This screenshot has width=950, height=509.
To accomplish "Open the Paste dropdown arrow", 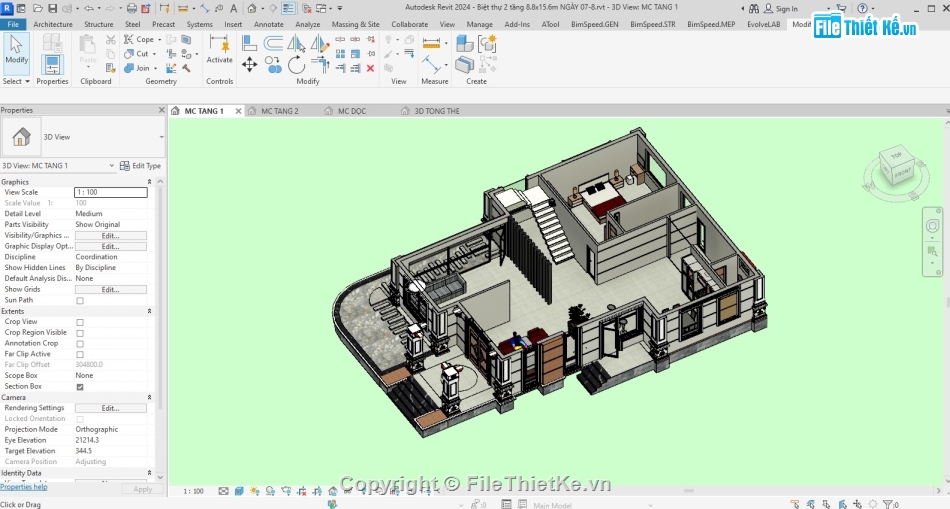I will click(88, 67).
